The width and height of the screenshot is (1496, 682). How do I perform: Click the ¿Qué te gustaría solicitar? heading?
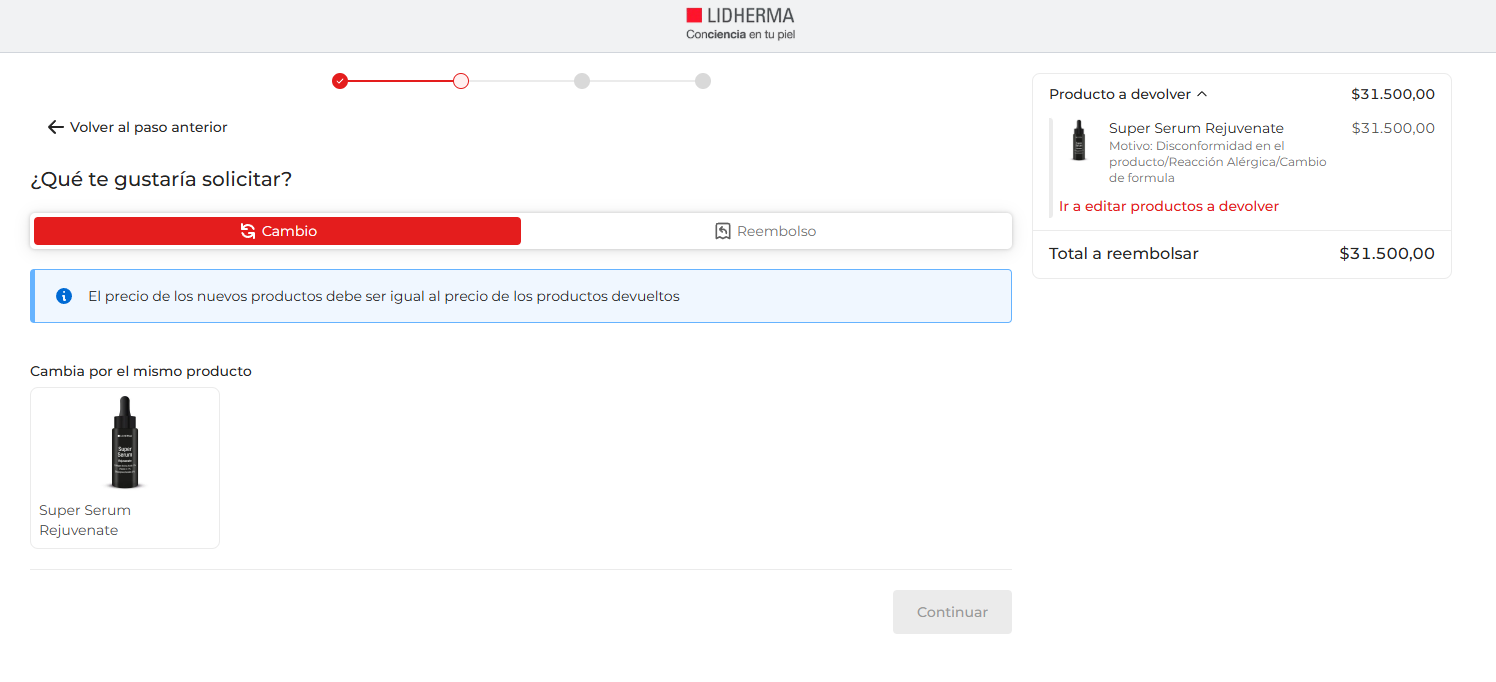(x=161, y=180)
